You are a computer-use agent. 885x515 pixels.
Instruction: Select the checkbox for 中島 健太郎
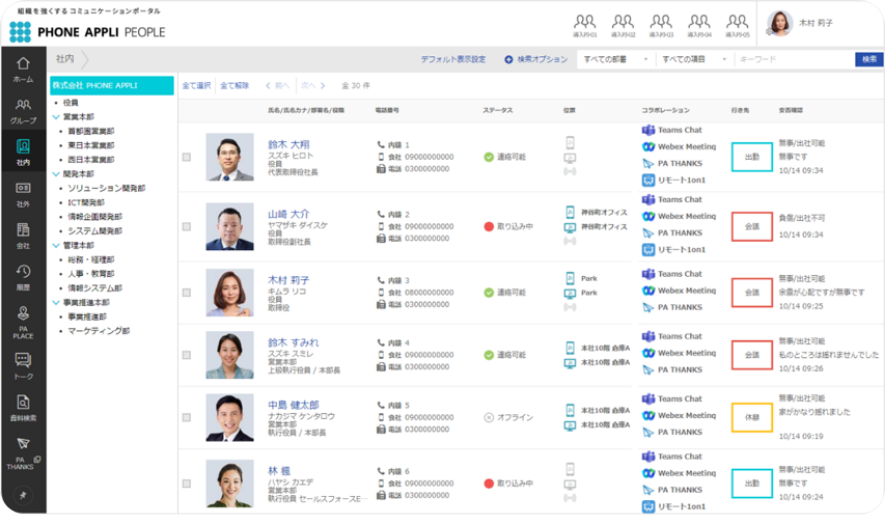(187, 418)
